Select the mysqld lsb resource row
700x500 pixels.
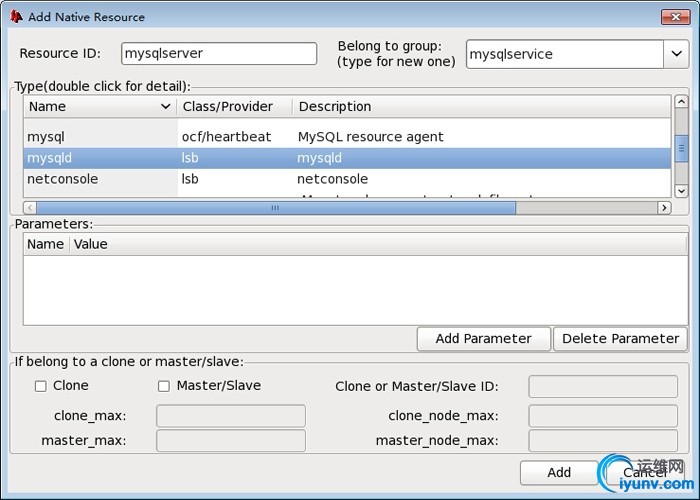coord(347,158)
